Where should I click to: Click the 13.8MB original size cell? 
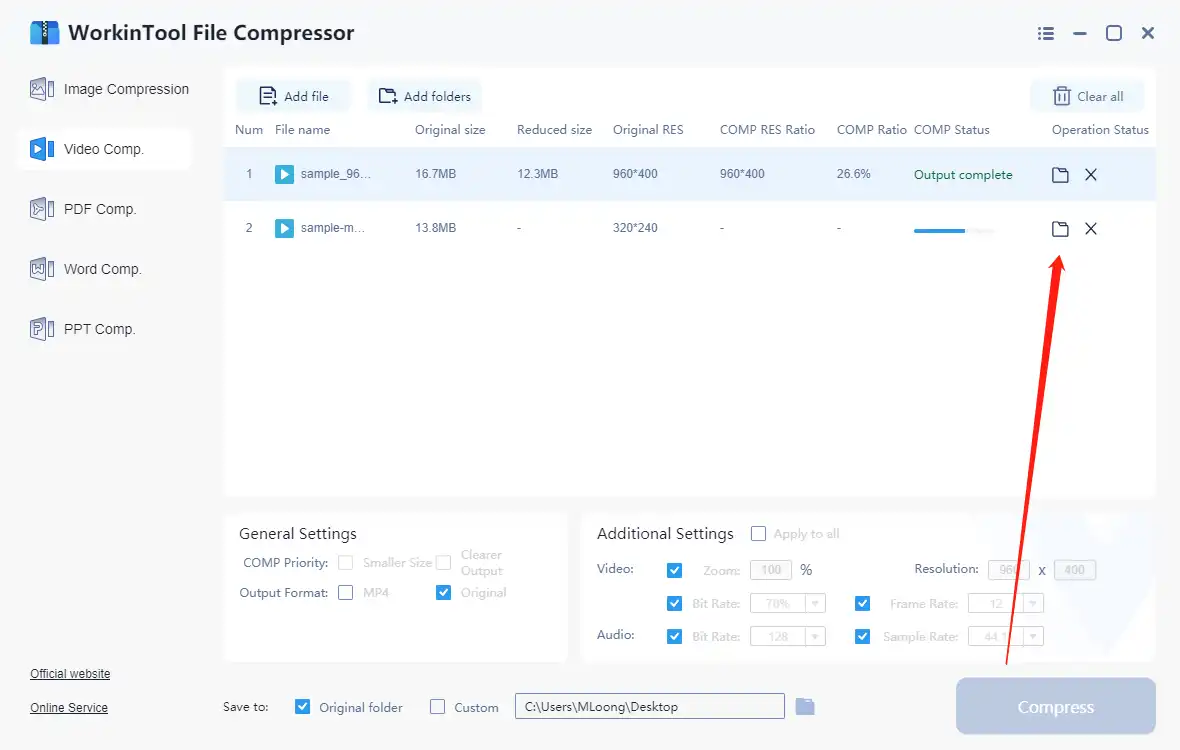tap(436, 228)
